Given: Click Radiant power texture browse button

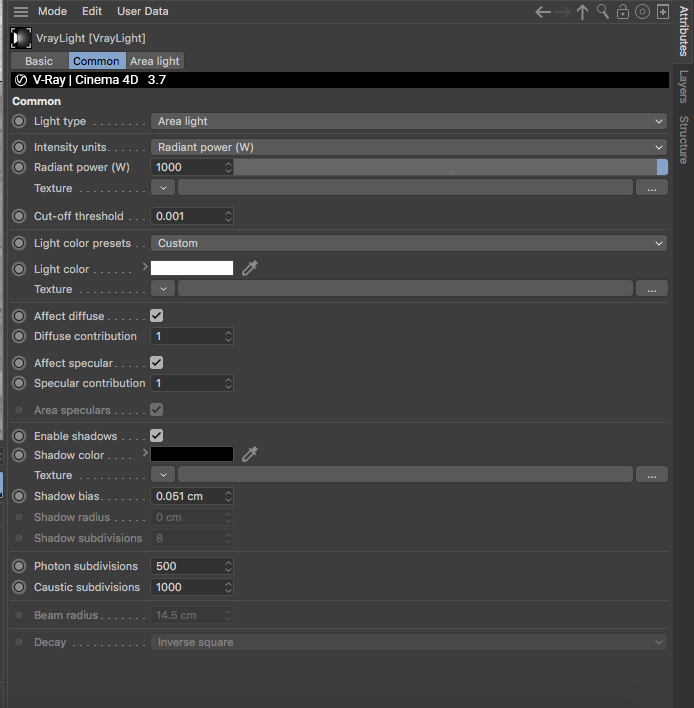Looking at the screenshot, I should [652, 187].
